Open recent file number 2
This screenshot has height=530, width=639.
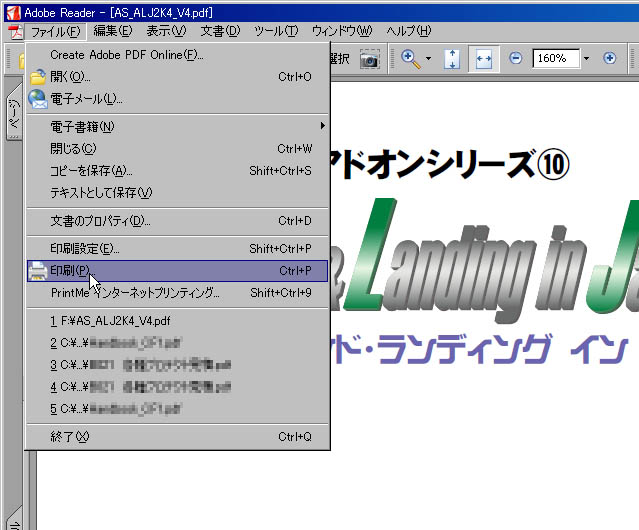tap(177, 343)
